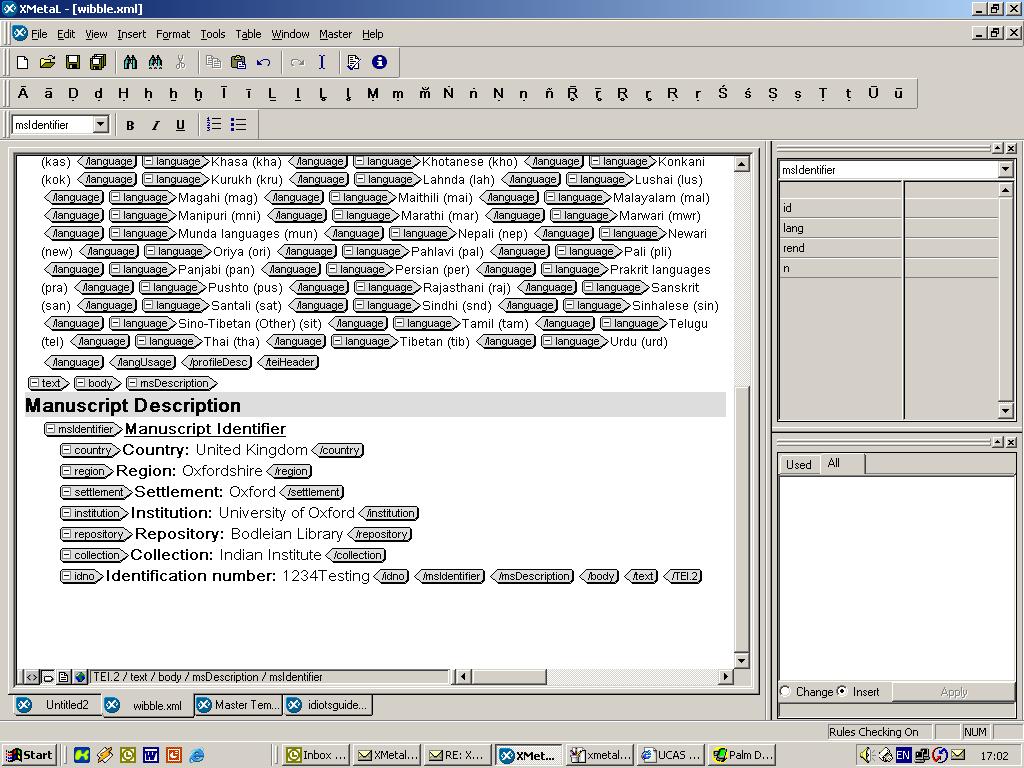
Task: Click the Find Next binoculars icon
Action: pyautogui.click(x=155, y=62)
